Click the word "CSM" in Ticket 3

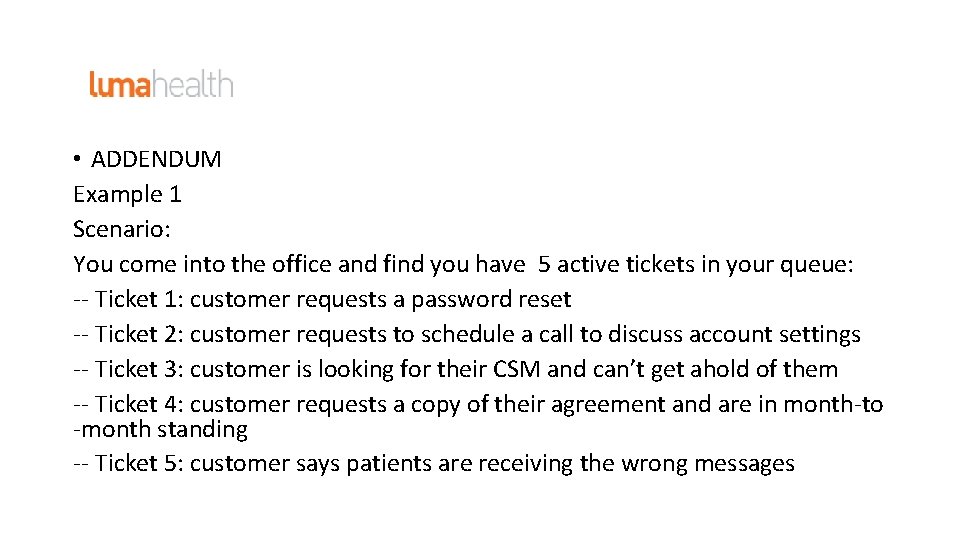(x=517, y=369)
